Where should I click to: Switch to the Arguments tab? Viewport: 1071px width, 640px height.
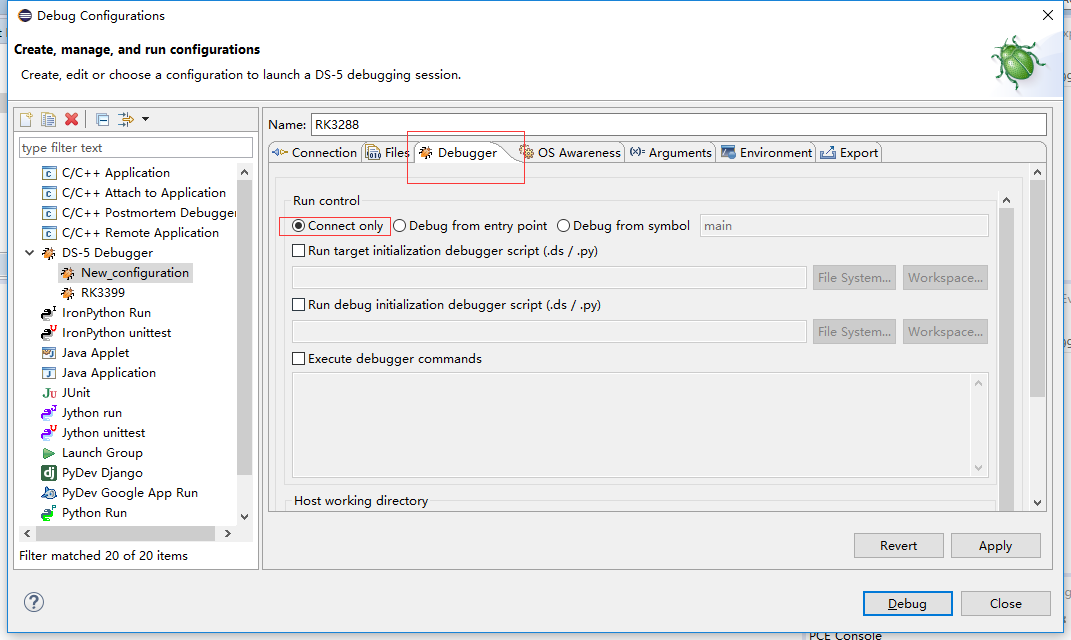(671, 152)
